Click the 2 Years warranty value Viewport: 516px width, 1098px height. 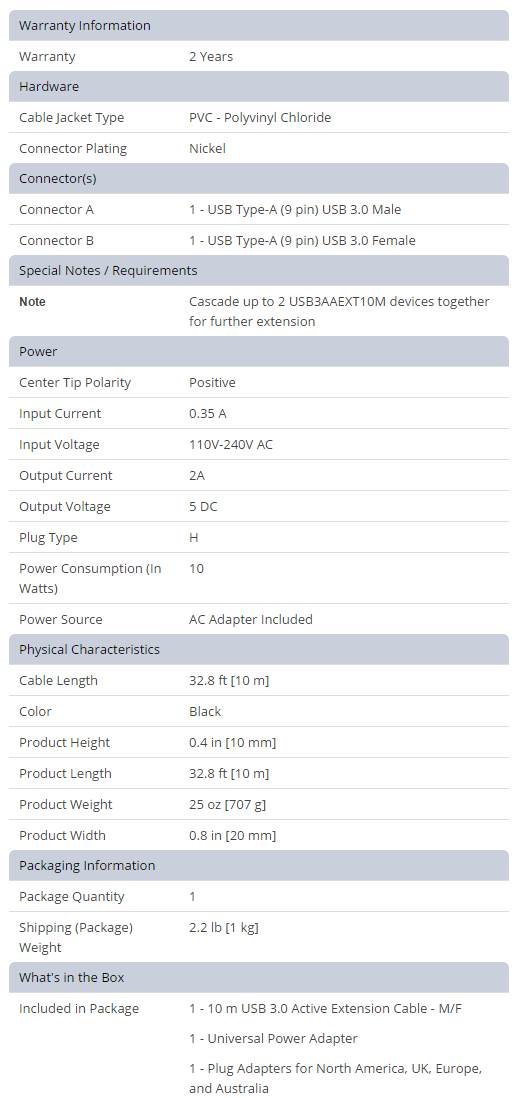click(x=211, y=57)
